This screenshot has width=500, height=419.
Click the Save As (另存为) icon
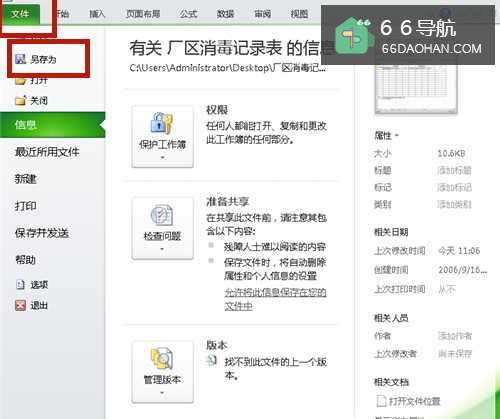[x=21, y=59]
